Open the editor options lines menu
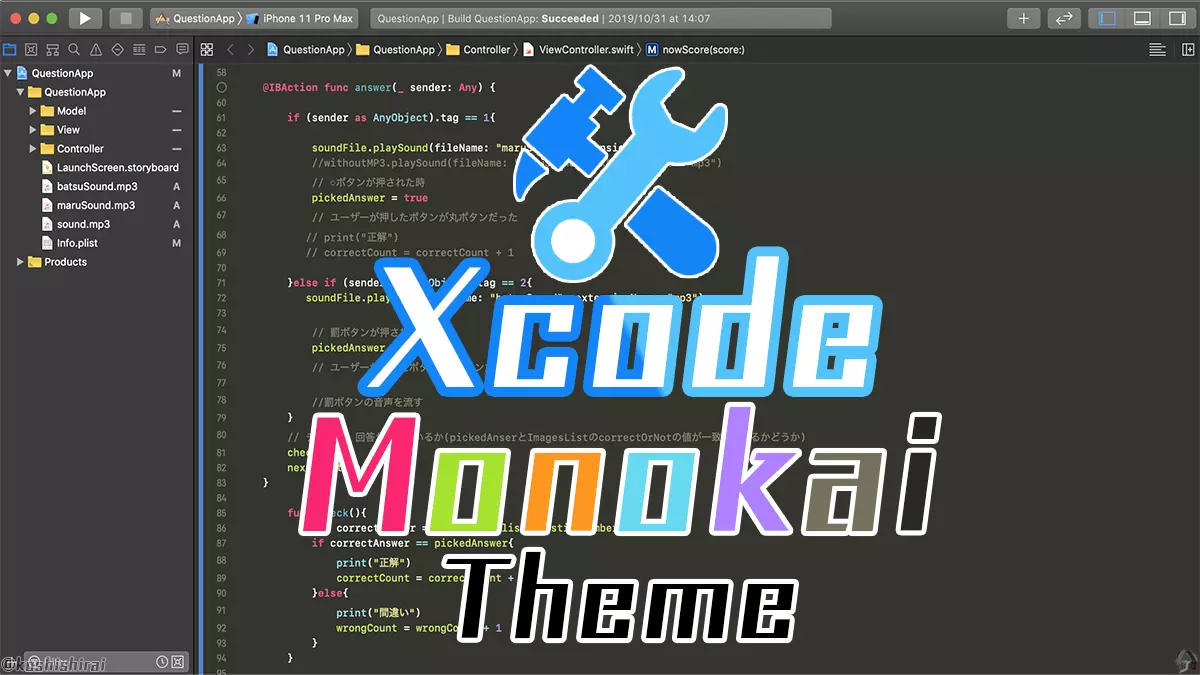1200x675 pixels. pyautogui.click(x=1157, y=49)
